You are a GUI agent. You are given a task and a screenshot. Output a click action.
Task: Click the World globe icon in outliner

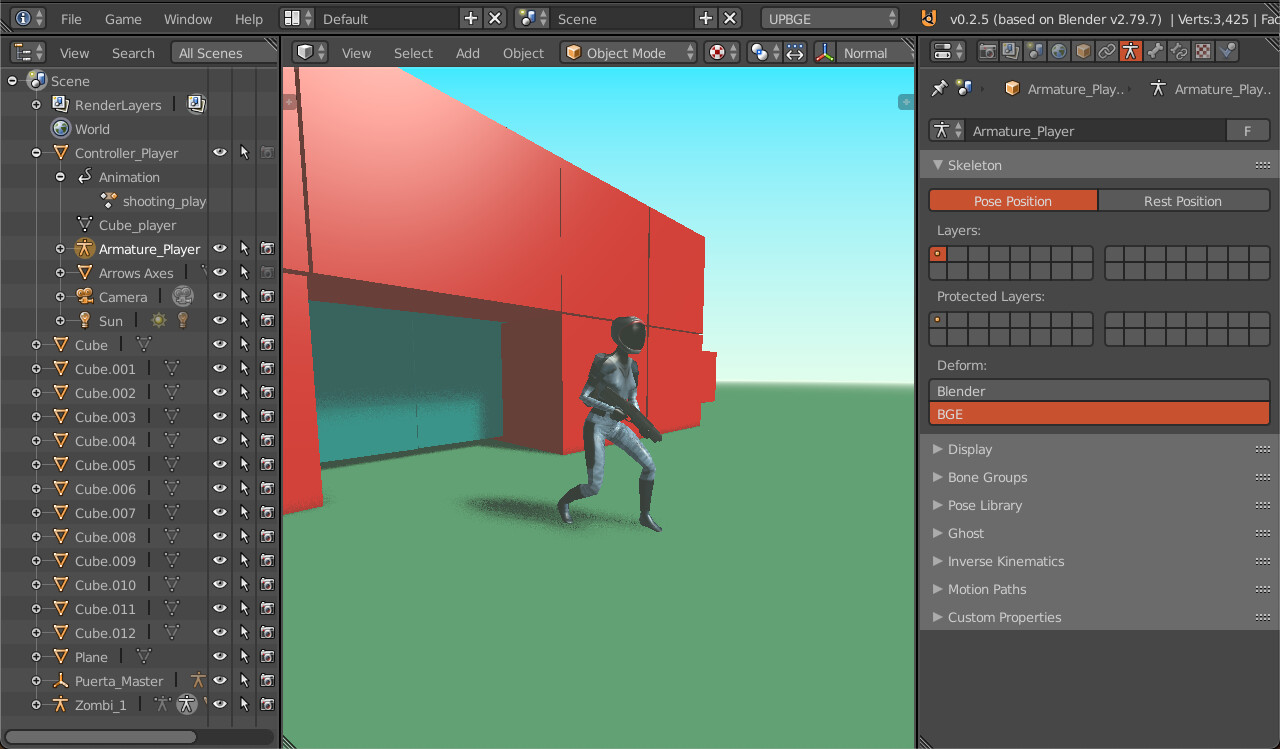pyautogui.click(x=61, y=128)
